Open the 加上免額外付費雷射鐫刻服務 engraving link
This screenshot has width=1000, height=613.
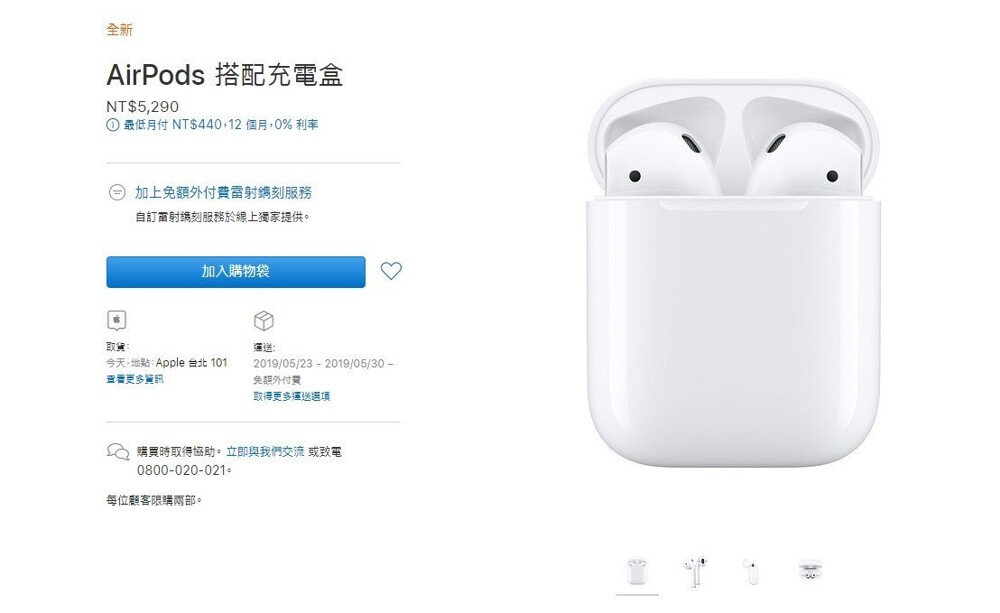tap(223, 192)
